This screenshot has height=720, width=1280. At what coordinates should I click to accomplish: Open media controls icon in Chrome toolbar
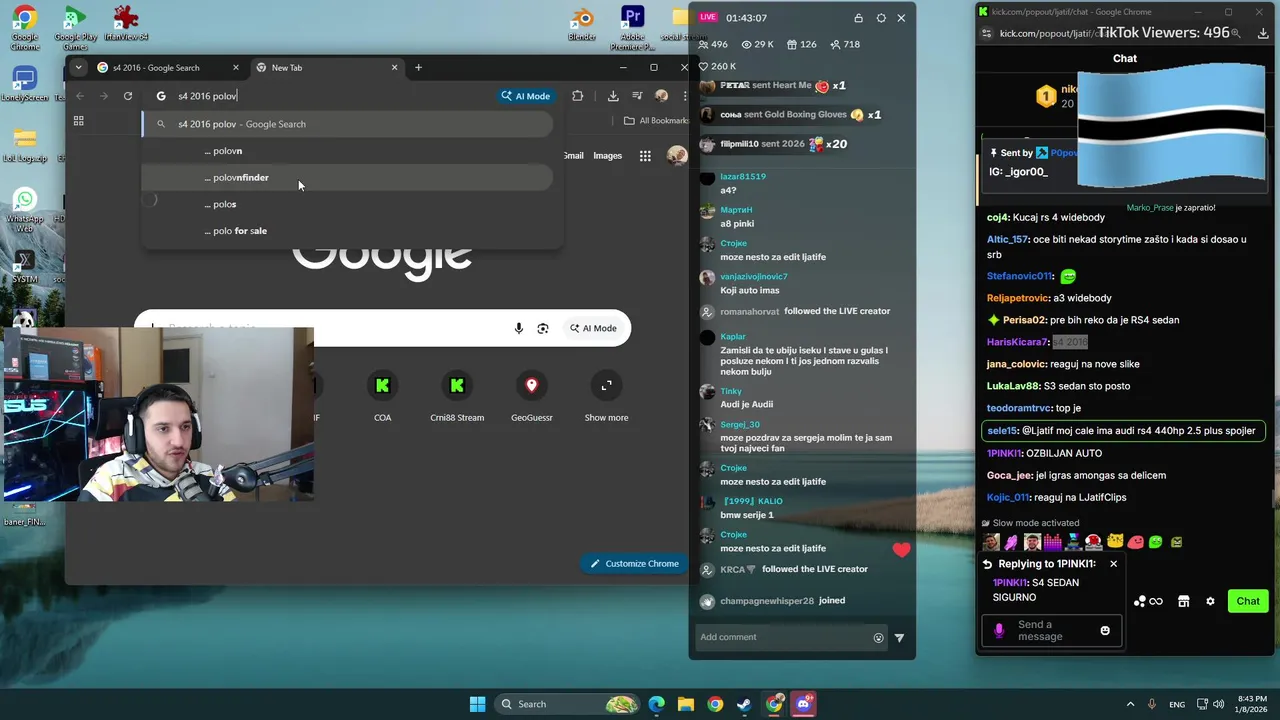[x=637, y=96]
